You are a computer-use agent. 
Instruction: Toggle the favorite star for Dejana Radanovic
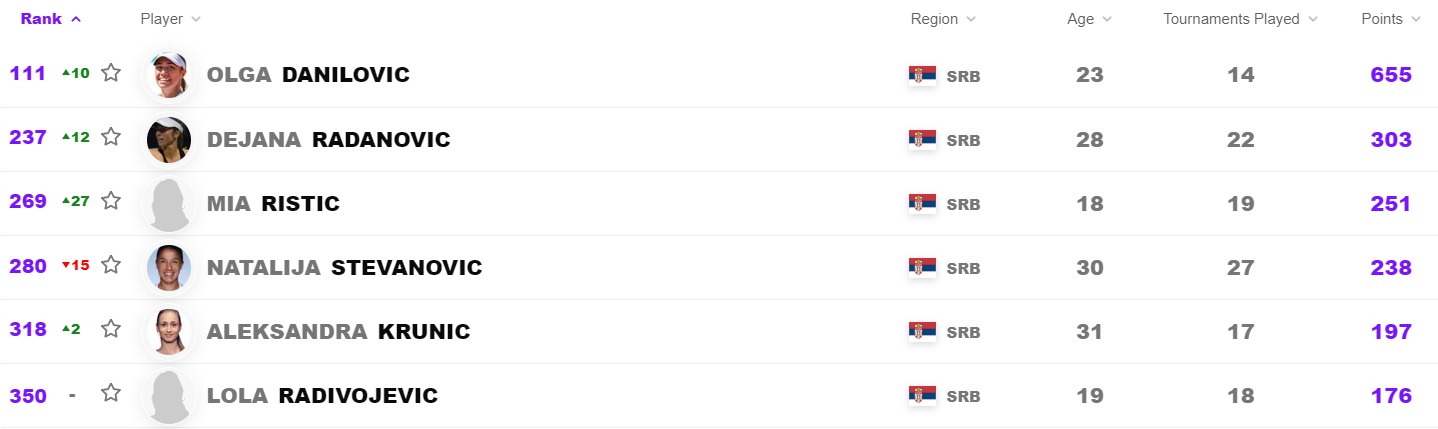coord(111,137)
